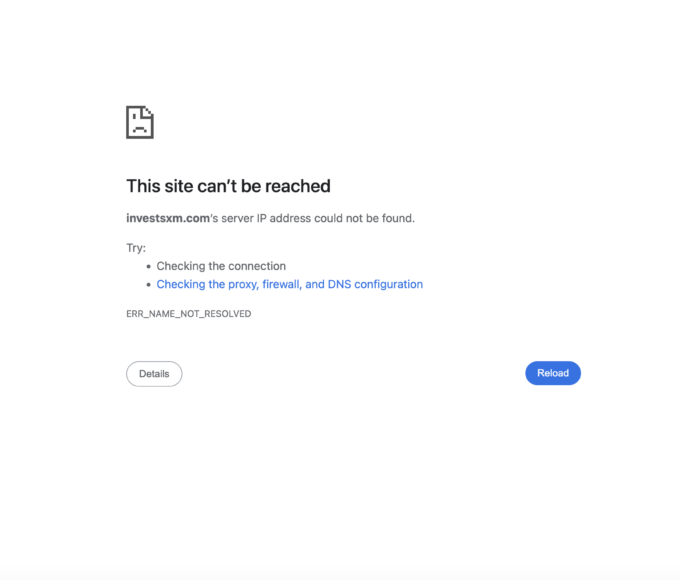Click the bullet before "Checking the connection"
This screenshot has width=680, height=580.
pos(148,267)
